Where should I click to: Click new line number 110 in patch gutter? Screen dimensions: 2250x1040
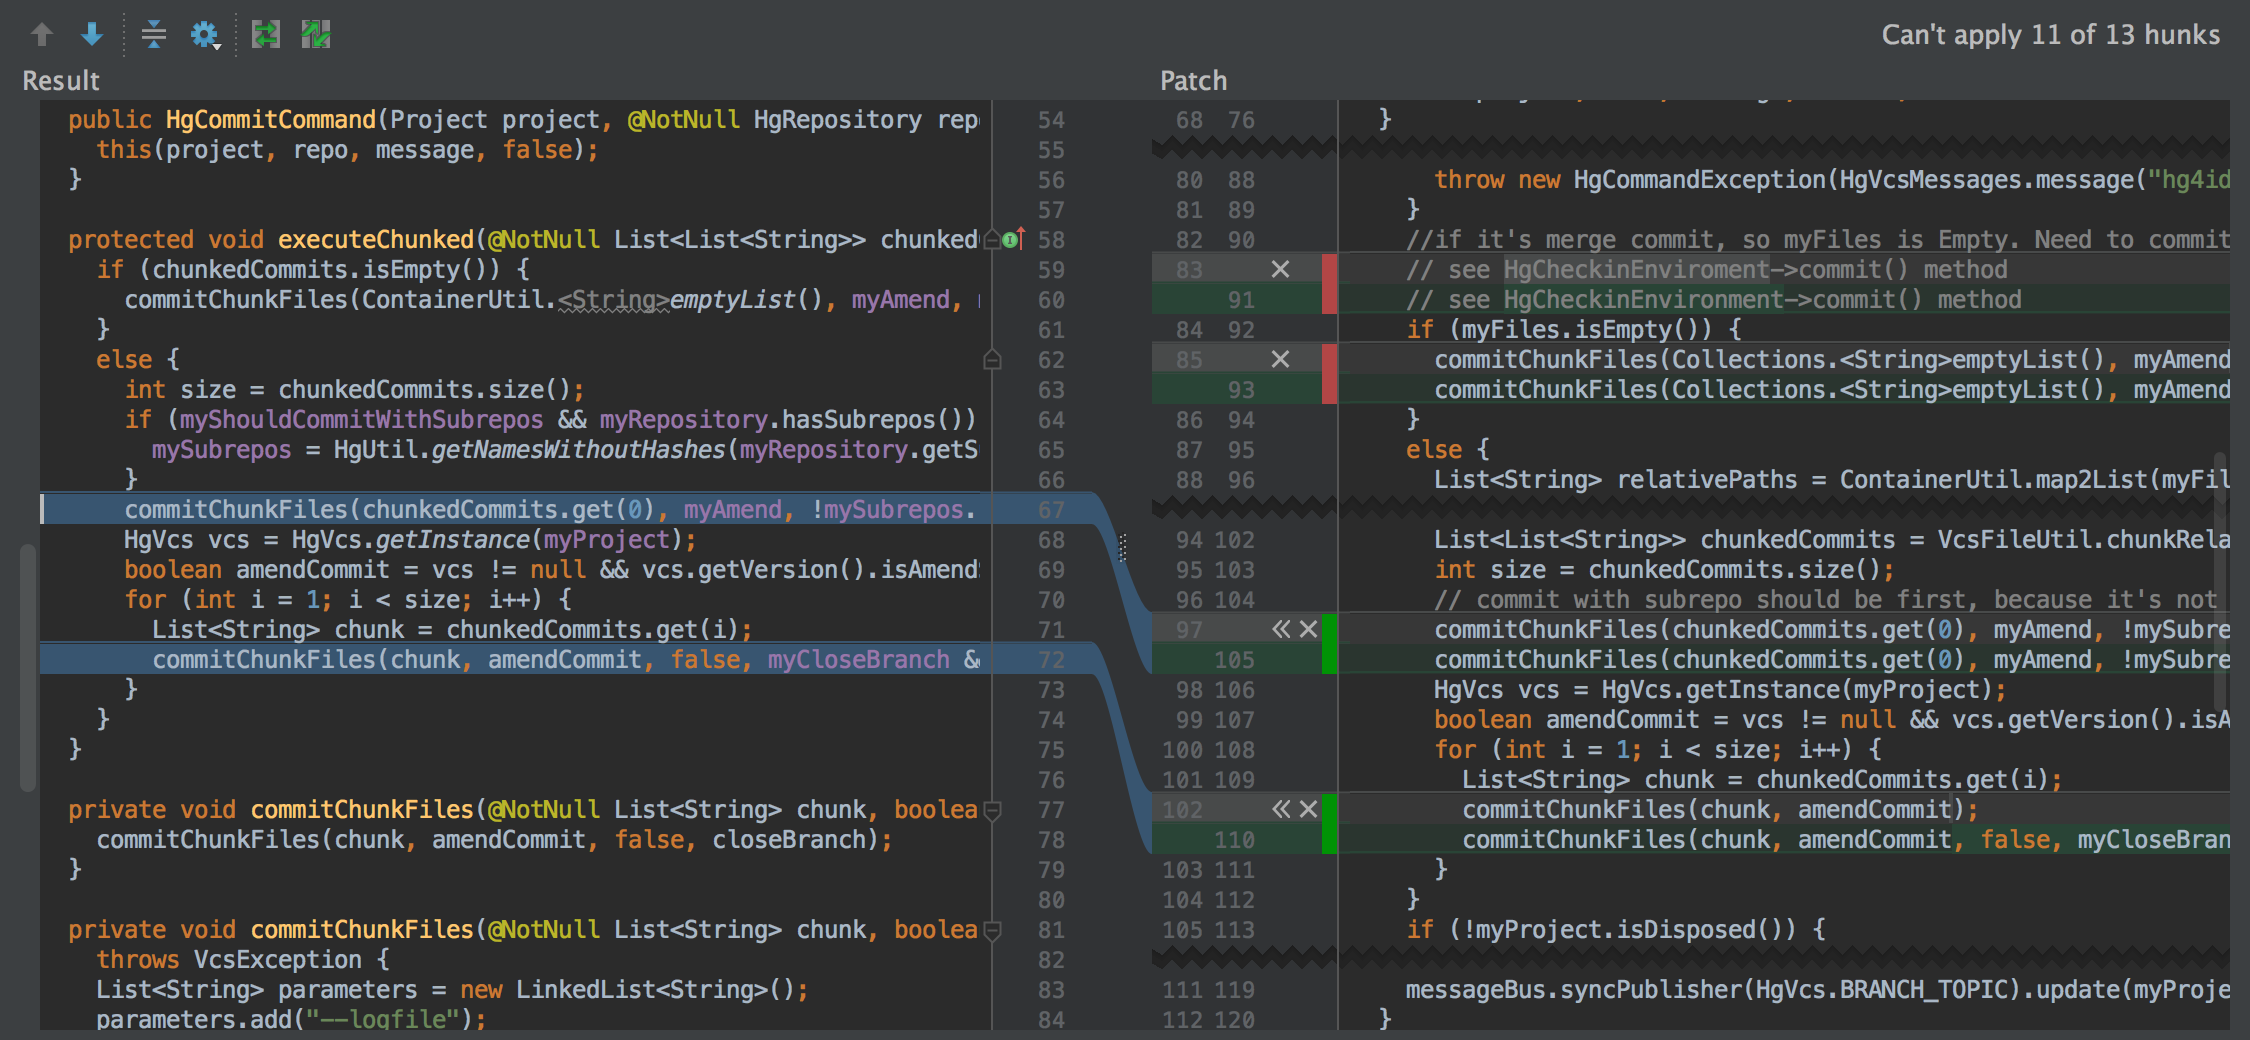tap(1234, 840)
